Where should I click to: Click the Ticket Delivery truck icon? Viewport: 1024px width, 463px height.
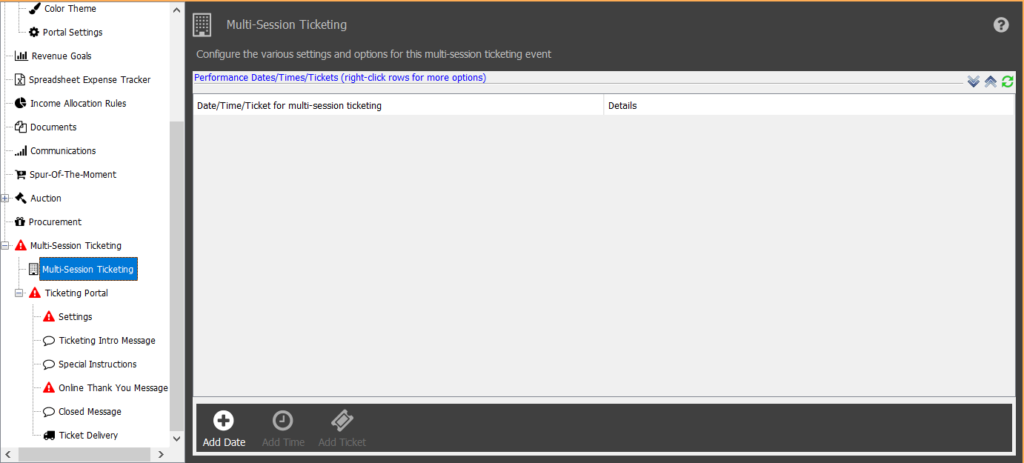pyautogui.click(x=49, y=436)
